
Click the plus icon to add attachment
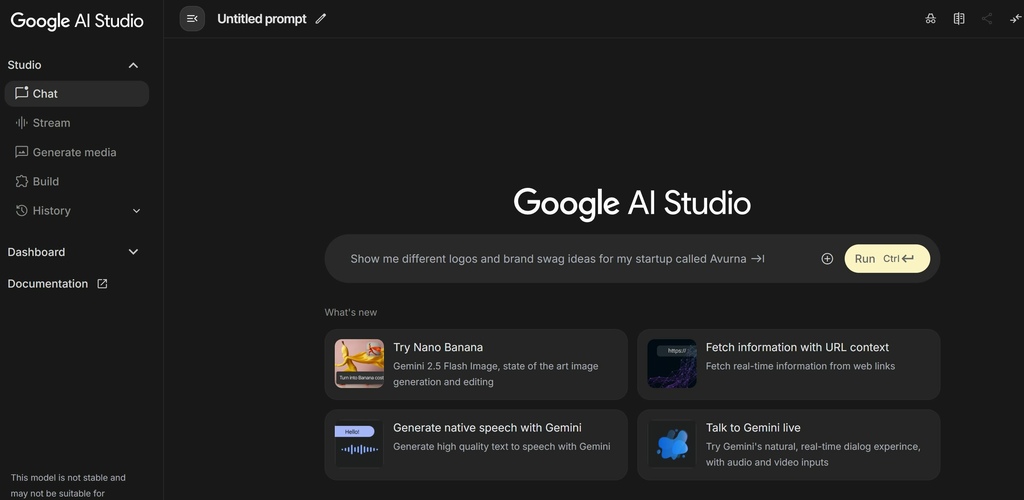pyautogui.click(x=827, y=258)
